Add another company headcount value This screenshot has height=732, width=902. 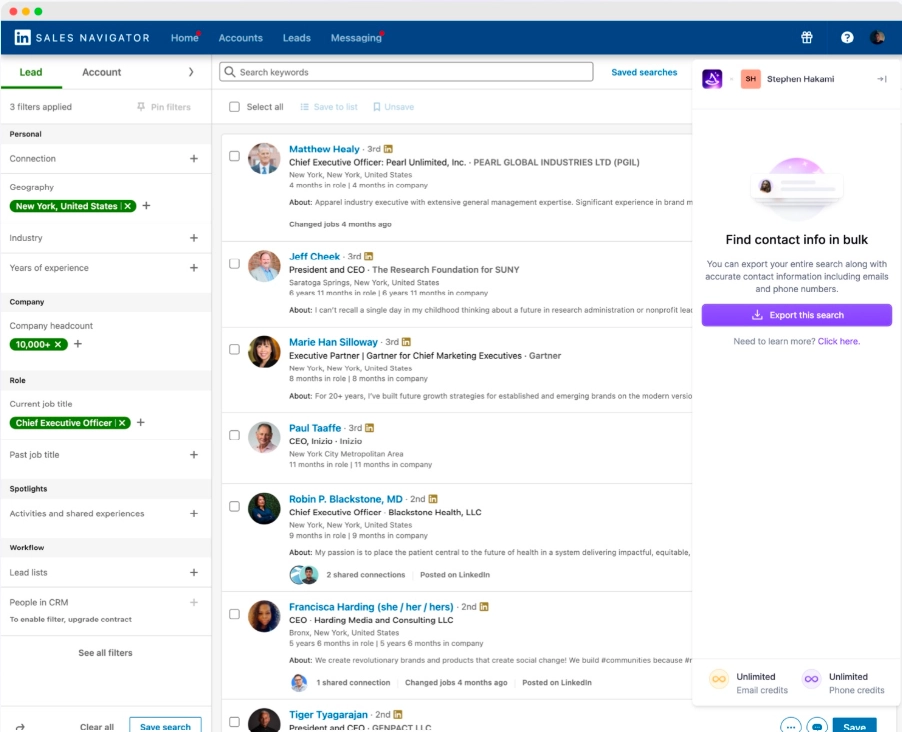tap(78, 344)
